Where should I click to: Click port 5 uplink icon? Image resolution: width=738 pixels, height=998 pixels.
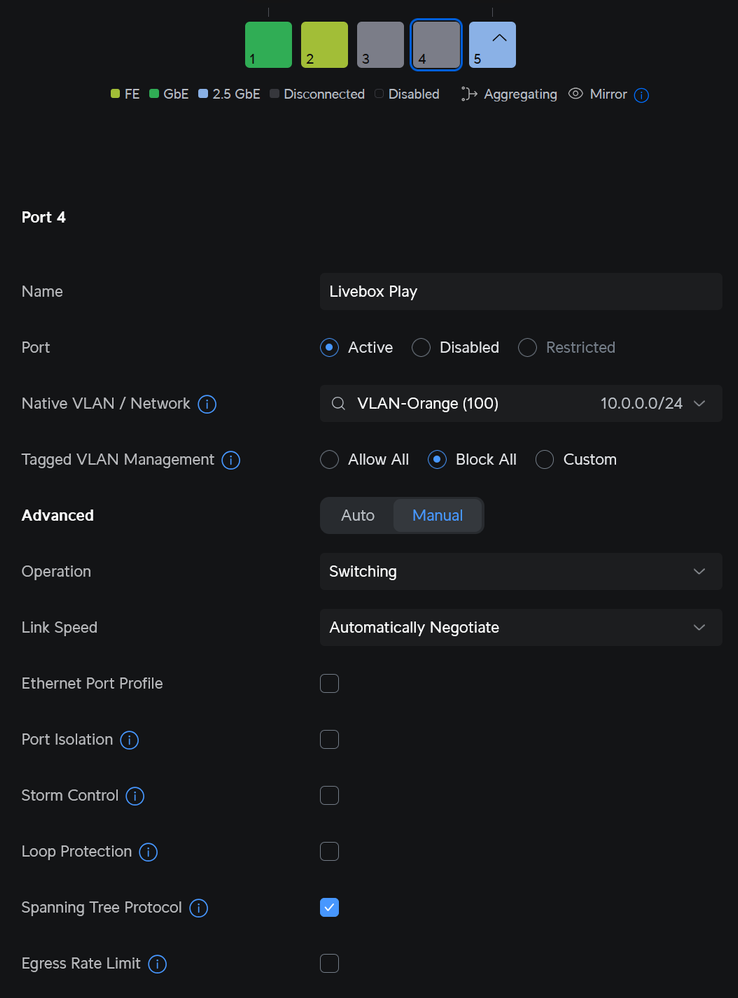click(x=500, y=37)
